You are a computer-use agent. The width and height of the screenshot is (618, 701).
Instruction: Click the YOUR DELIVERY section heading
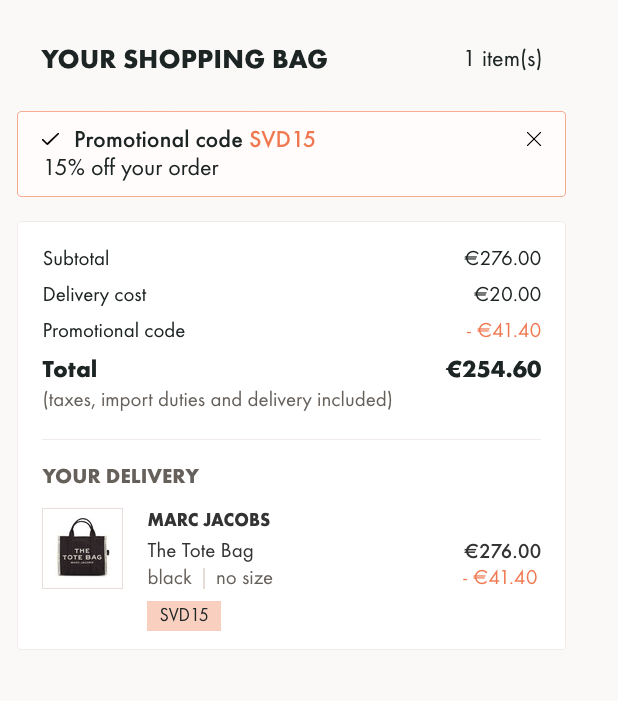[x=121, y=476]
